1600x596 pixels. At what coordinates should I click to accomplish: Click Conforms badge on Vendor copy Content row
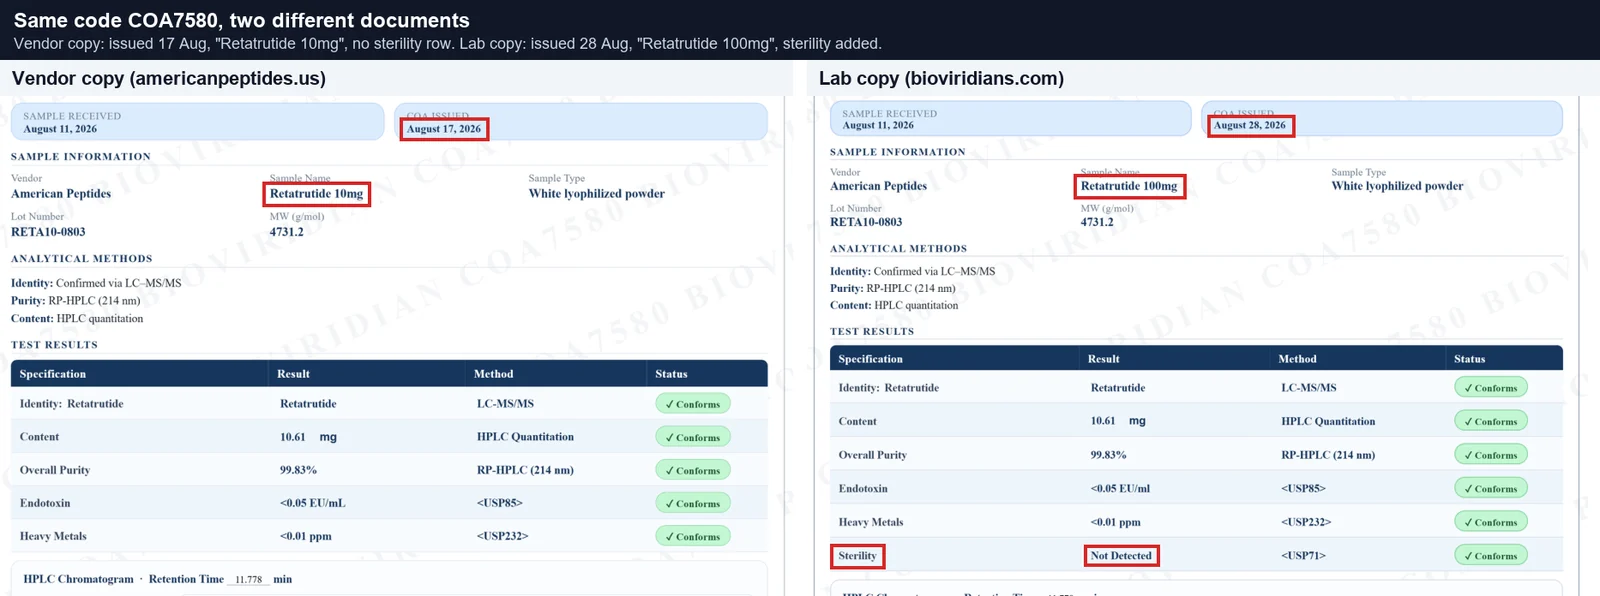point(693,437)
